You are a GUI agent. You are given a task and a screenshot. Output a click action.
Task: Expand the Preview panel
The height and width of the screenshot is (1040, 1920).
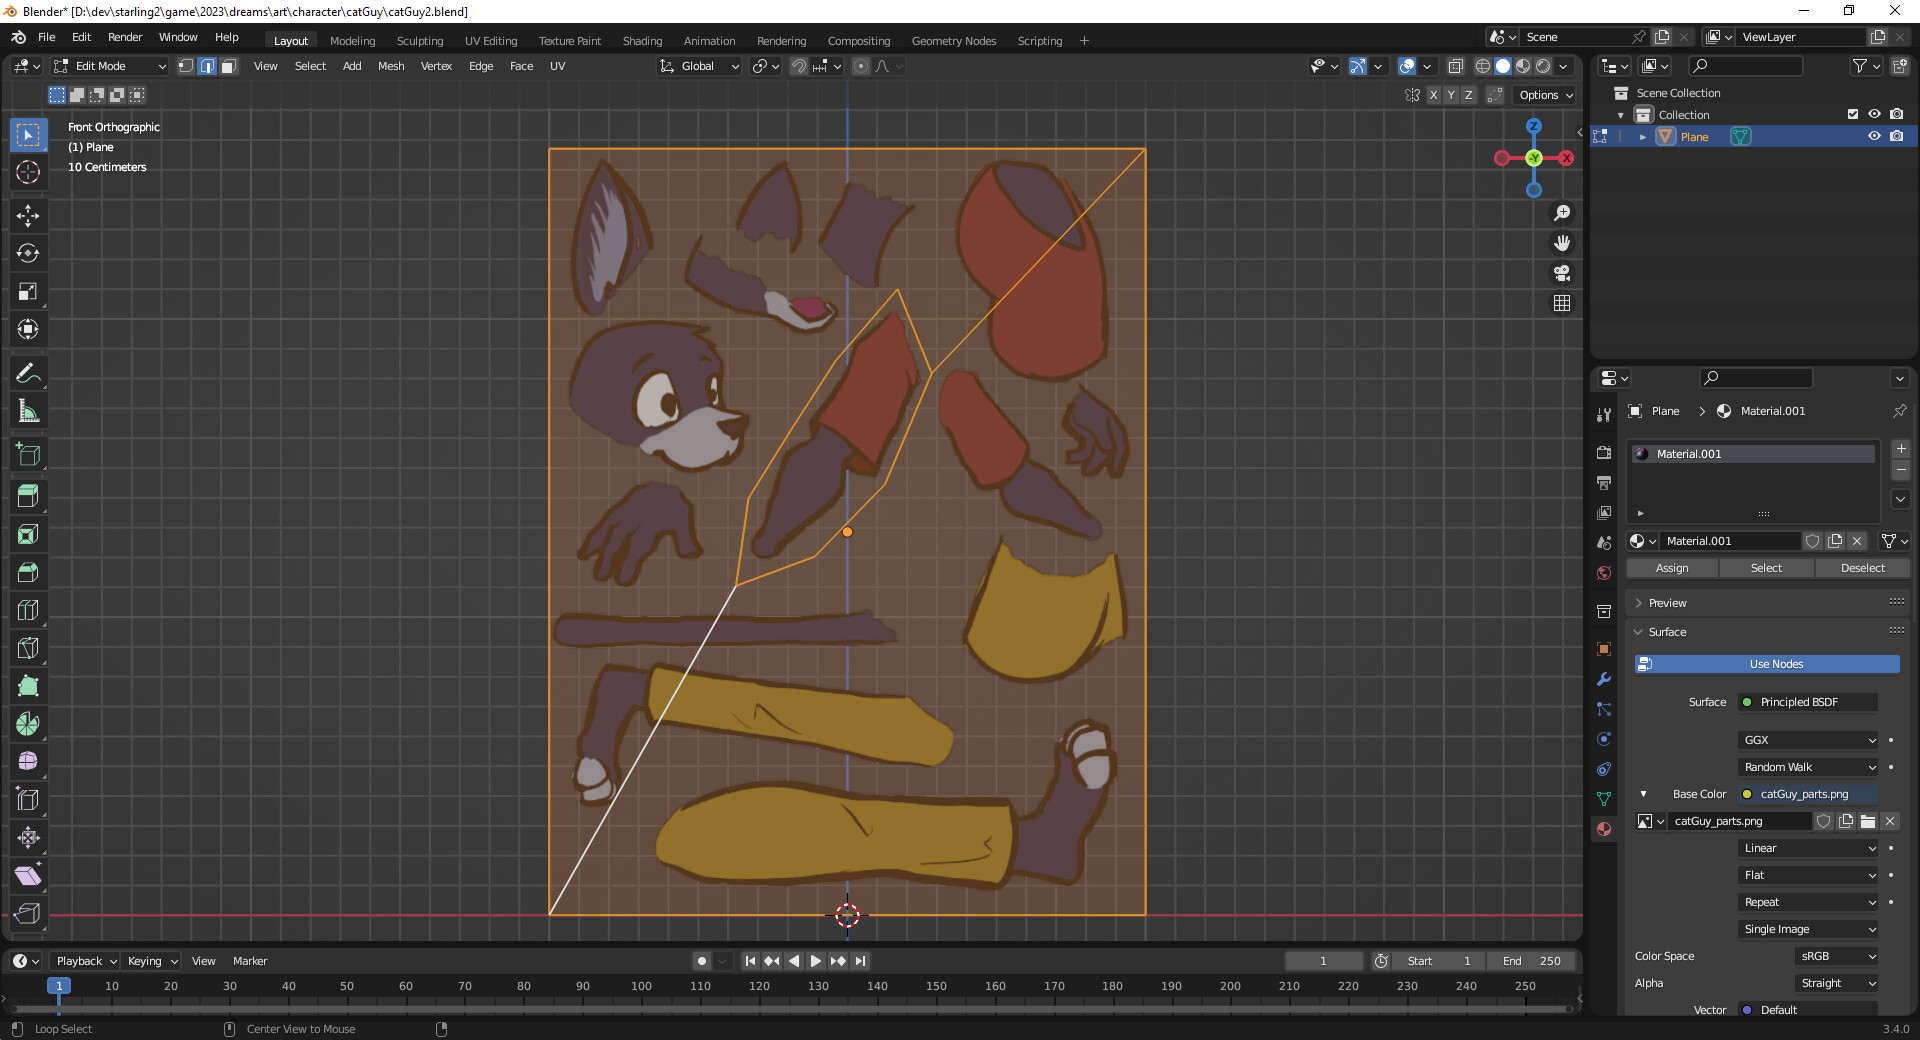(1667, 603)
